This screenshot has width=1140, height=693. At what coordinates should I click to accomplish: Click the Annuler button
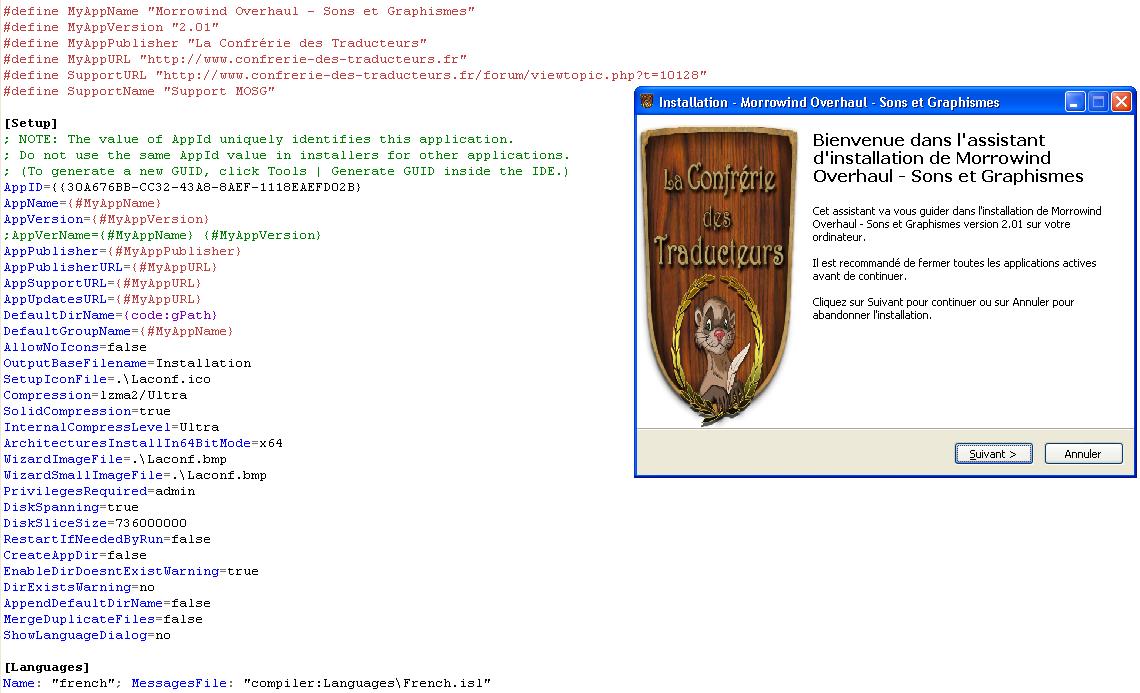[1083, 454]
